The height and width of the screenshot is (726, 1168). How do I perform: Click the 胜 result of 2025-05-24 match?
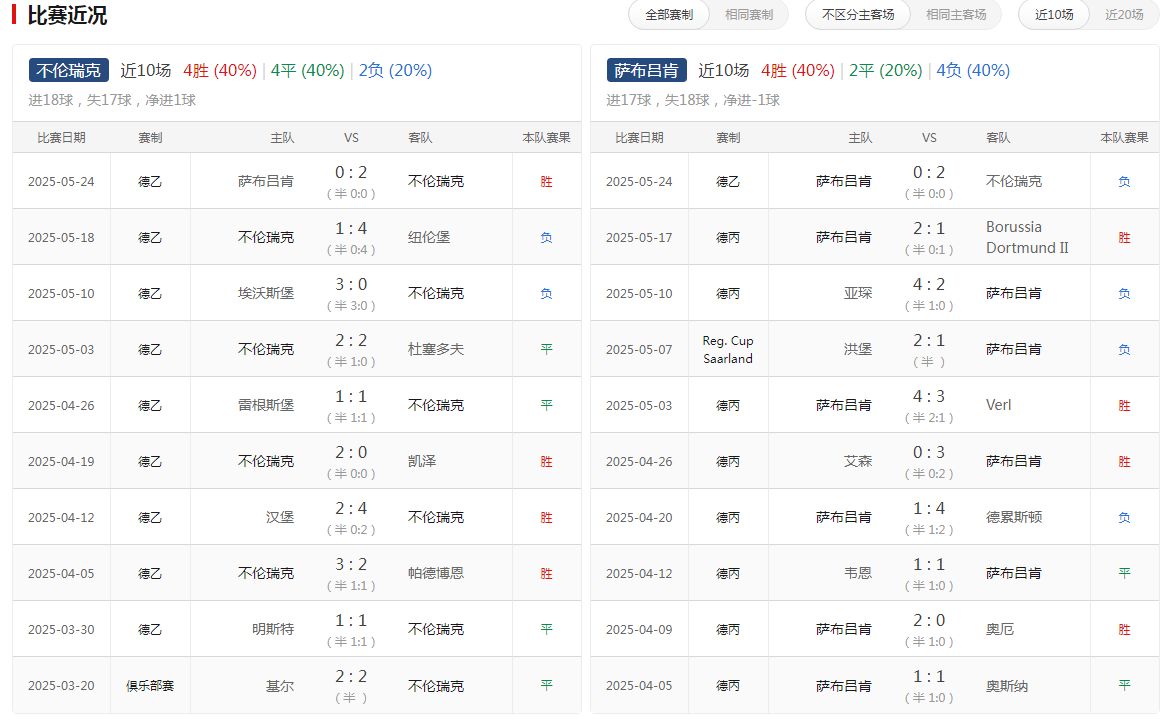click(x=547, y=181)
